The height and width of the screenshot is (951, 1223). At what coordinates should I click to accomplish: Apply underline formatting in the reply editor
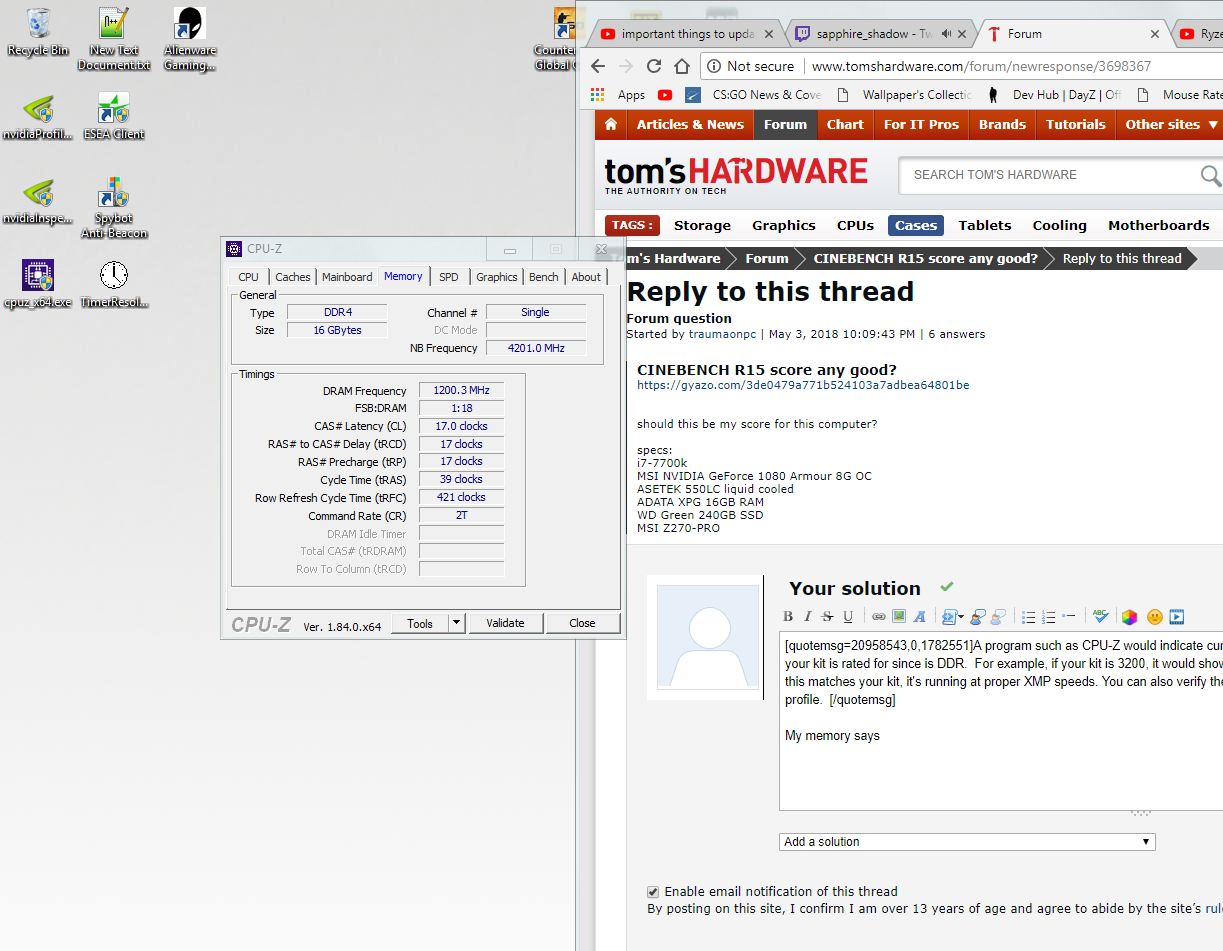point(848,616)
